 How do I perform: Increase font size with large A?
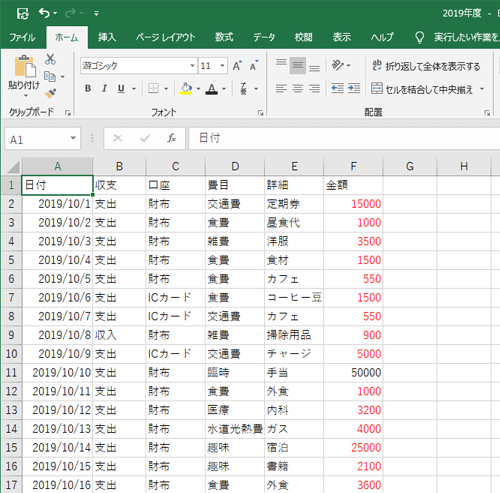point(237,66)
